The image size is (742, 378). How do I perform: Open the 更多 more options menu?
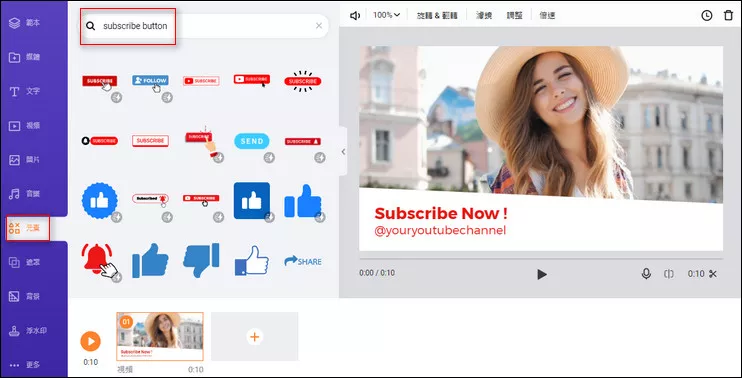coord(24,365)
